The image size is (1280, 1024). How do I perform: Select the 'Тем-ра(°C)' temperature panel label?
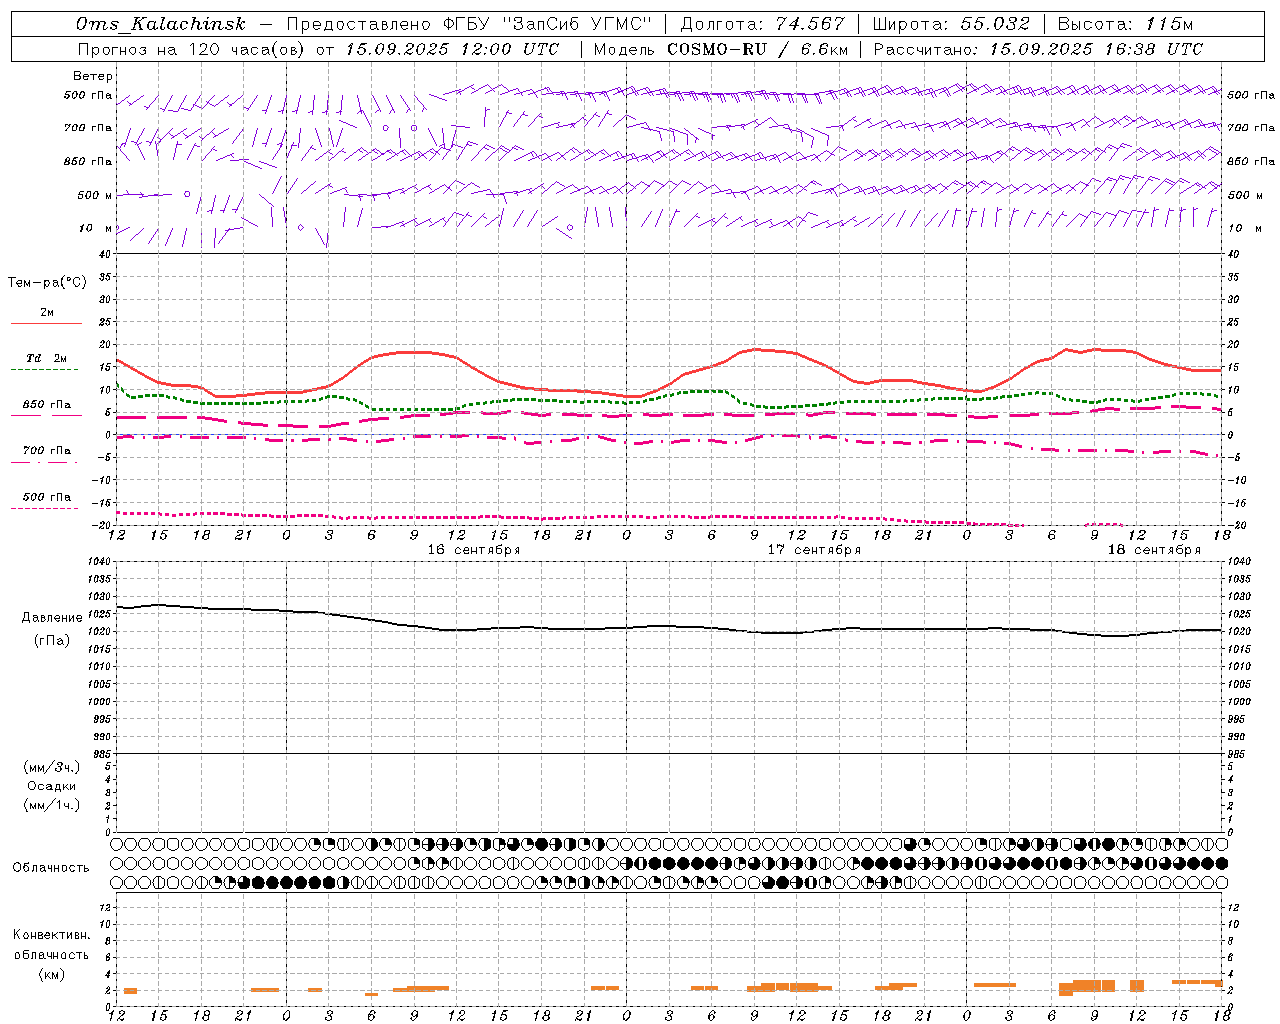pos(47,283)
